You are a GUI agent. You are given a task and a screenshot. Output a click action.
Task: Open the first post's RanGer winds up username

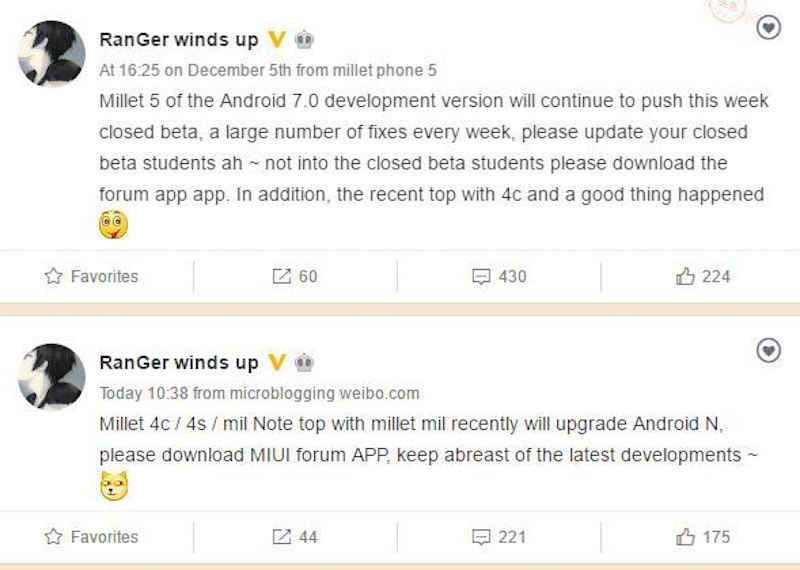[179, 39]
